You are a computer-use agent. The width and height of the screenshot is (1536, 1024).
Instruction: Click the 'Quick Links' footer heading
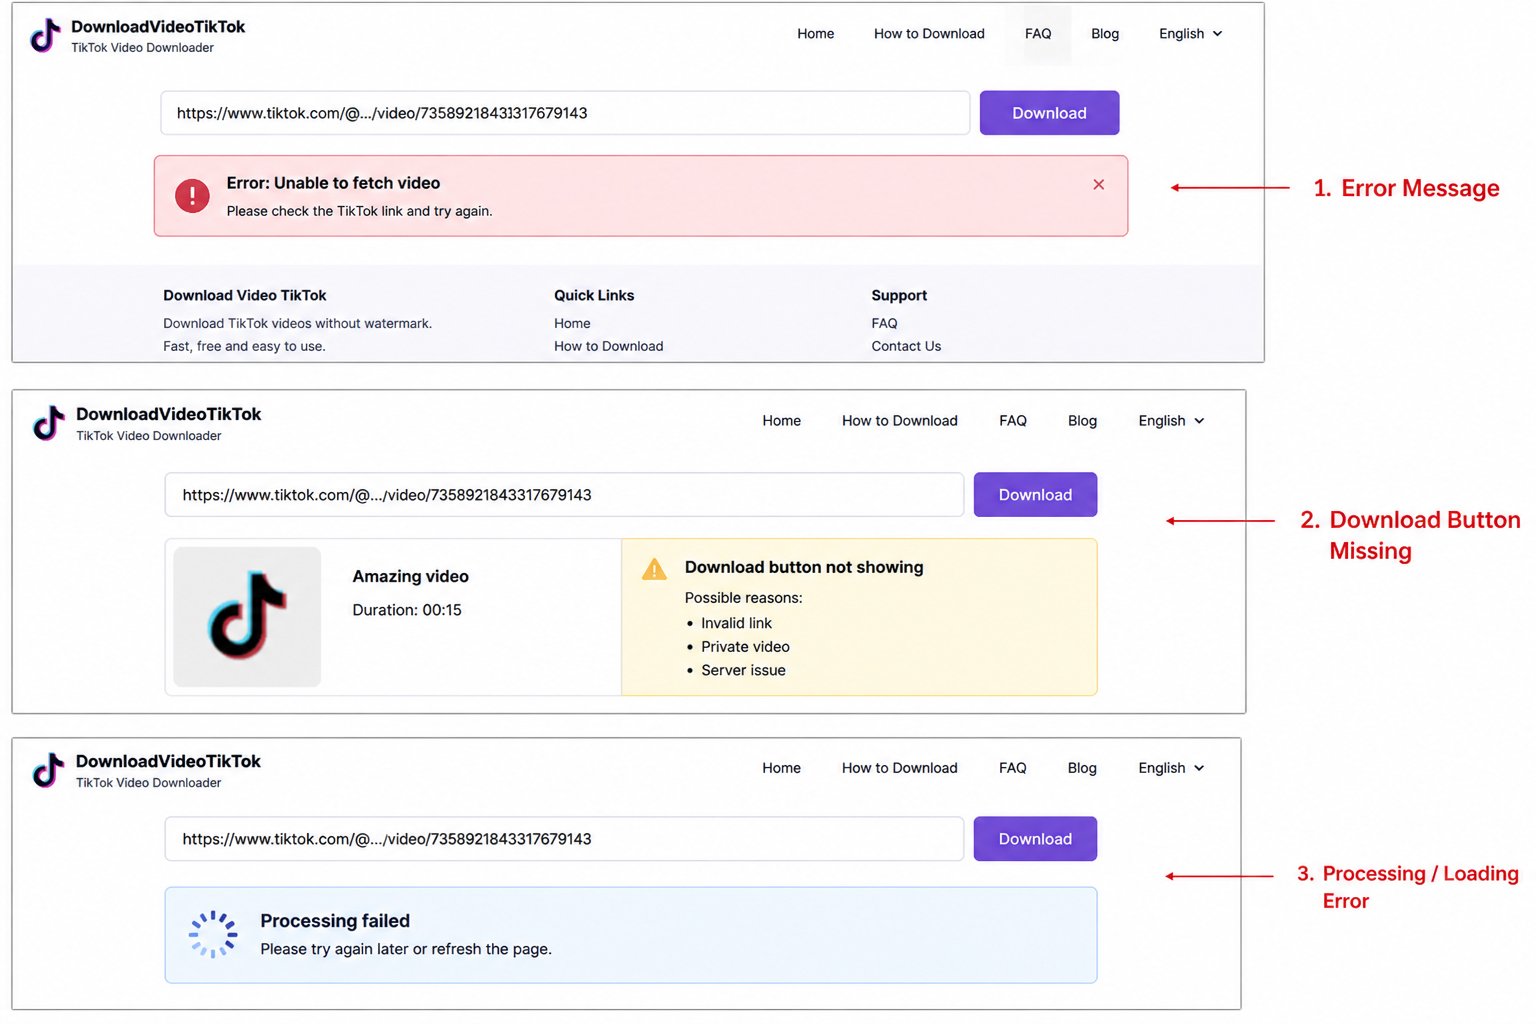tap(594, 296)
